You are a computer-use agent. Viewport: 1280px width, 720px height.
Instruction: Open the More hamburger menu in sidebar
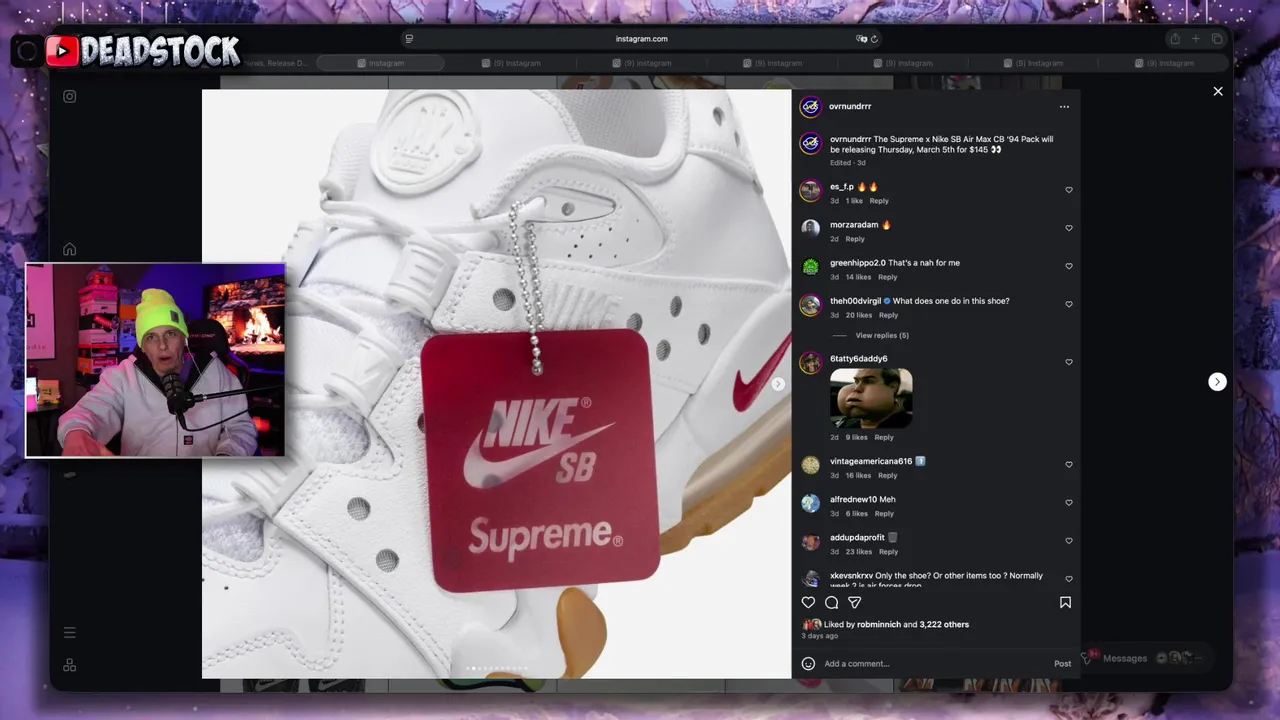coord(69,632)
